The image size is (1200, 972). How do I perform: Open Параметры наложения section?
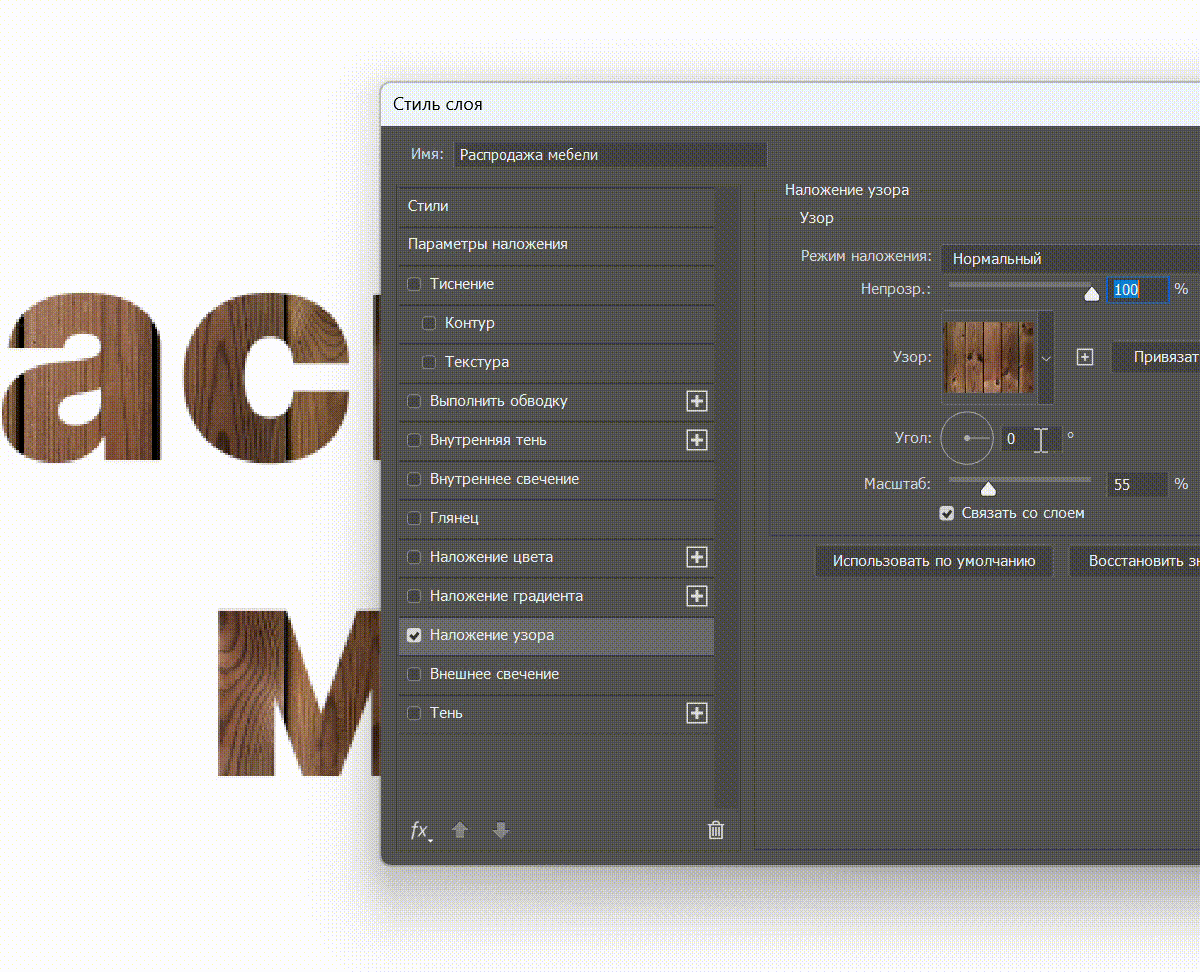(557, 244)
